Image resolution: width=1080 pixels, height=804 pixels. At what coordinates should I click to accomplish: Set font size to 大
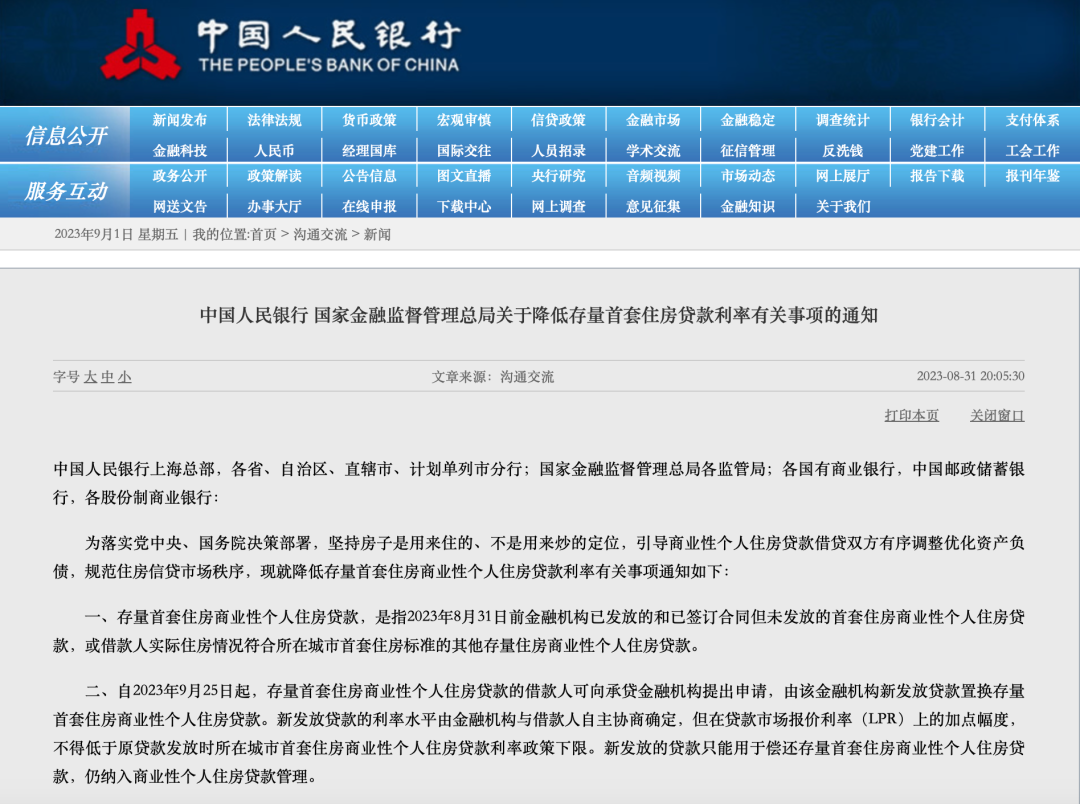pos(90,377)
